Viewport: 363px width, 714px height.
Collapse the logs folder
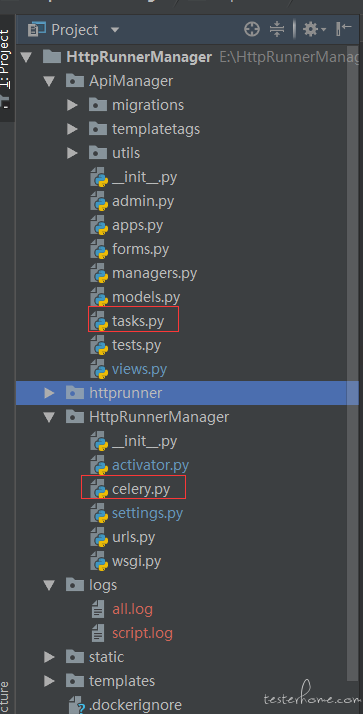tap(49, 585)
